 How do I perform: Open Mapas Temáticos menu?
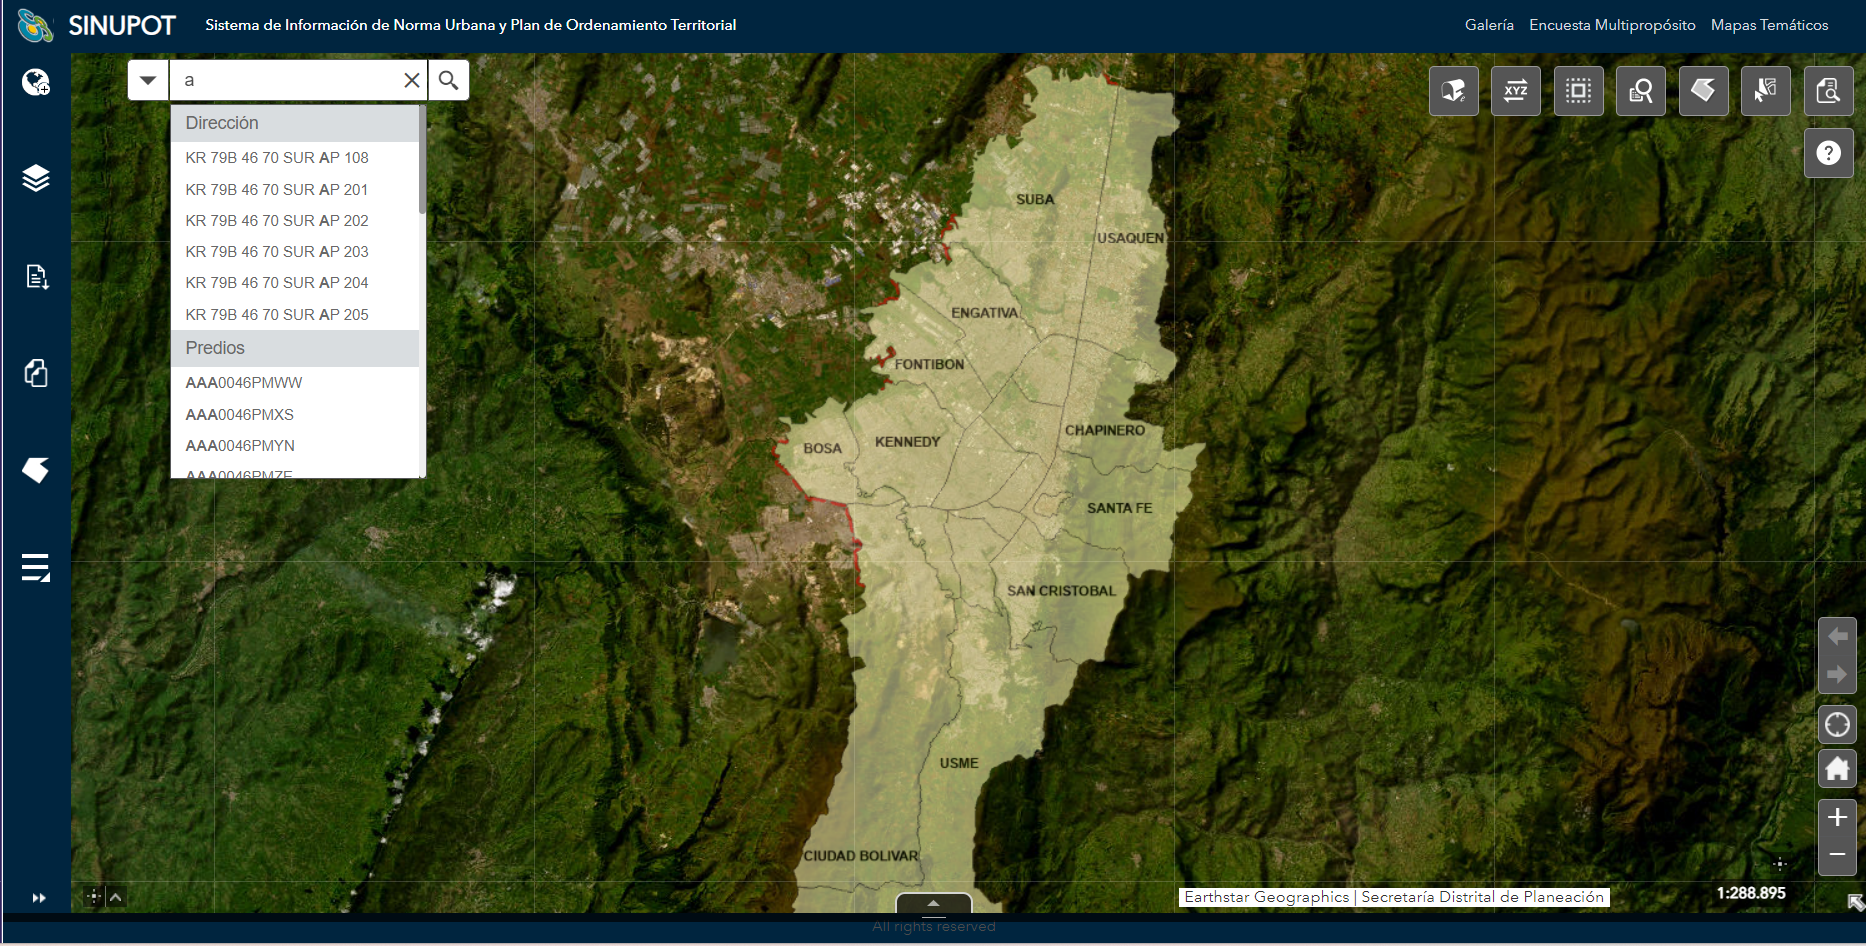[x=1770, y=25]
